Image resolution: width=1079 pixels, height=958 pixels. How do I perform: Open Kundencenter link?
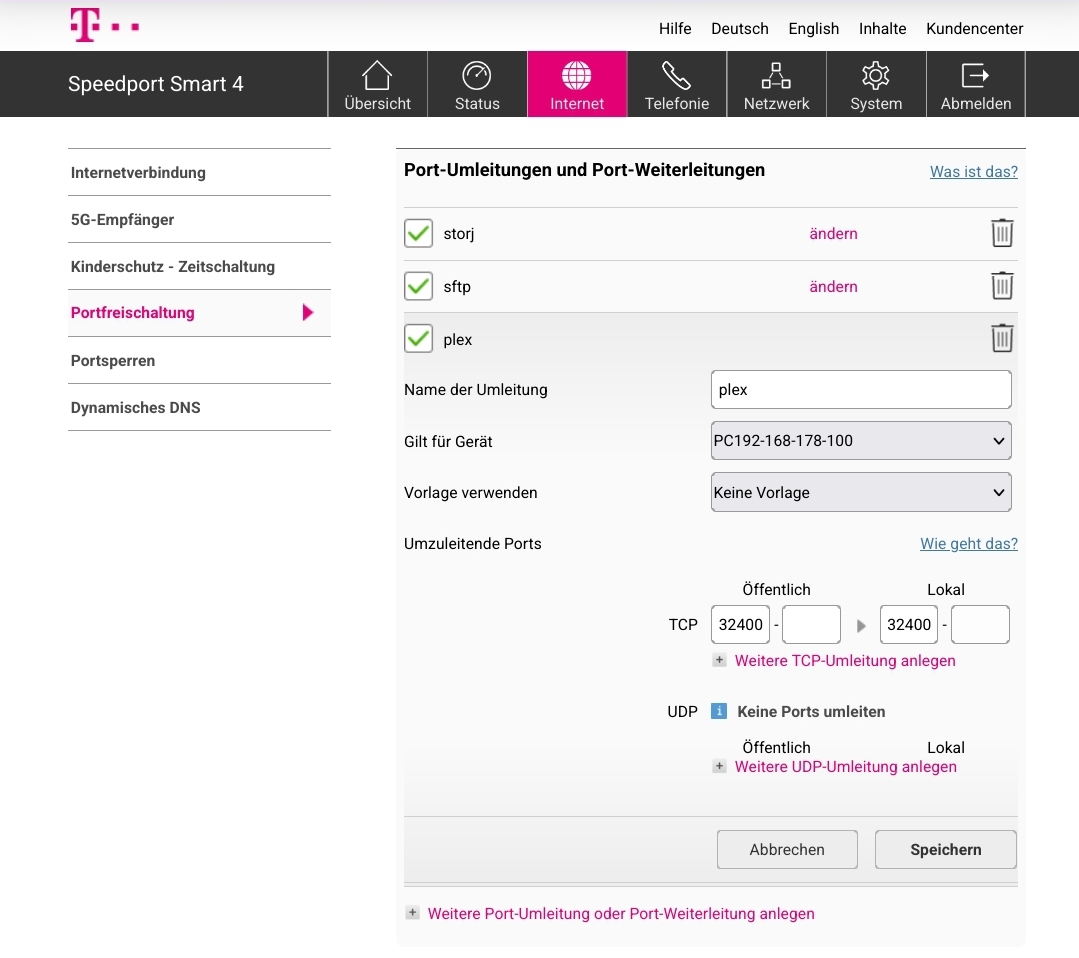tap(974, 29)
